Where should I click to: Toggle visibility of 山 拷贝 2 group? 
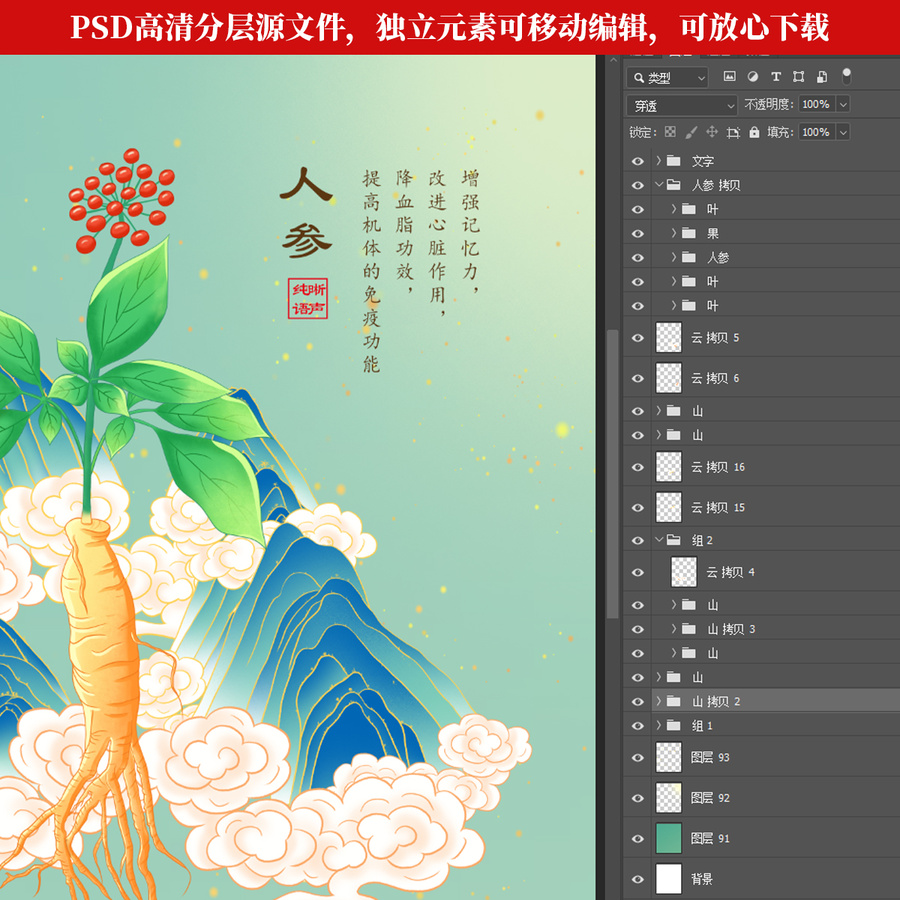point(638,702)
